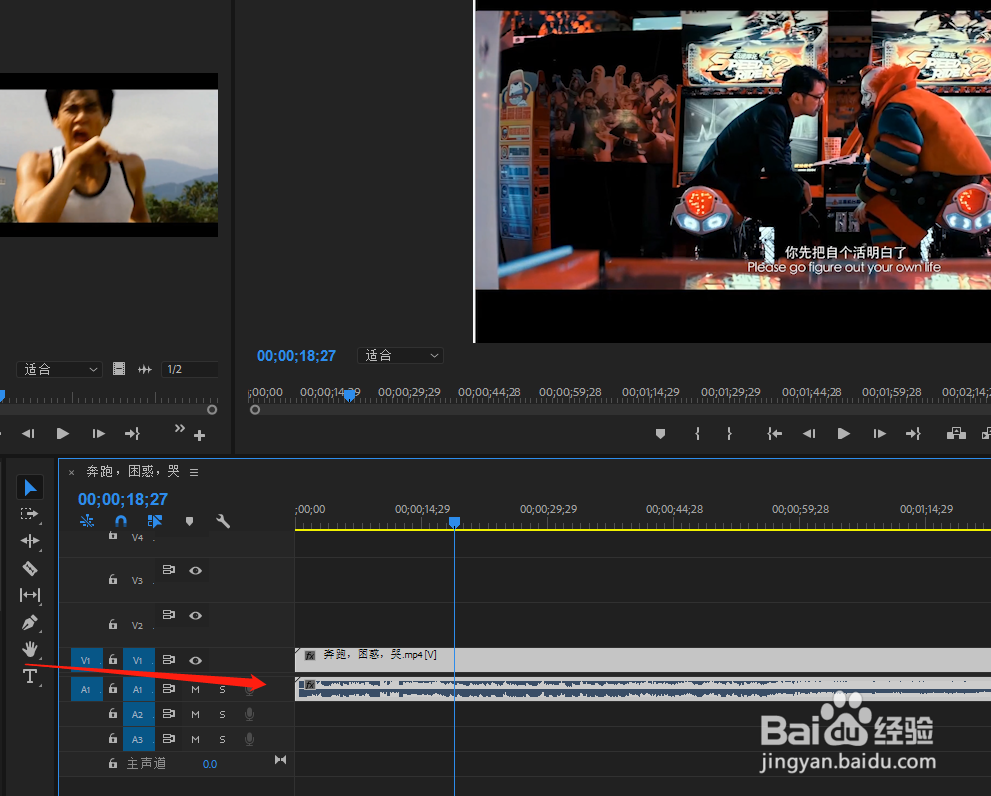The image size is (991, 796).
Task: Mark Out in program monitor
Action: coord(729,434)
